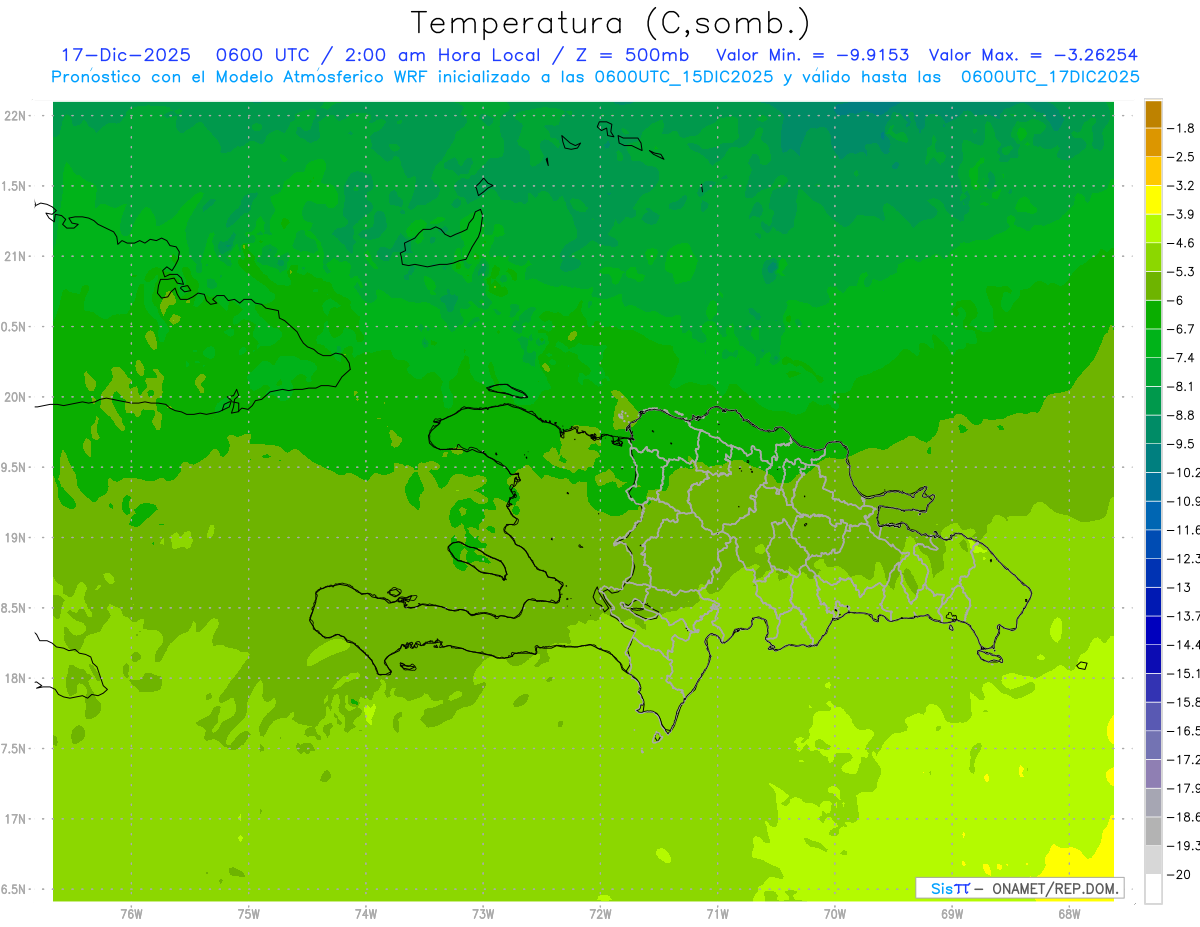
Task: Click the gray swatch between -18.6 and -19.3
Action: tap(1153, 831)
